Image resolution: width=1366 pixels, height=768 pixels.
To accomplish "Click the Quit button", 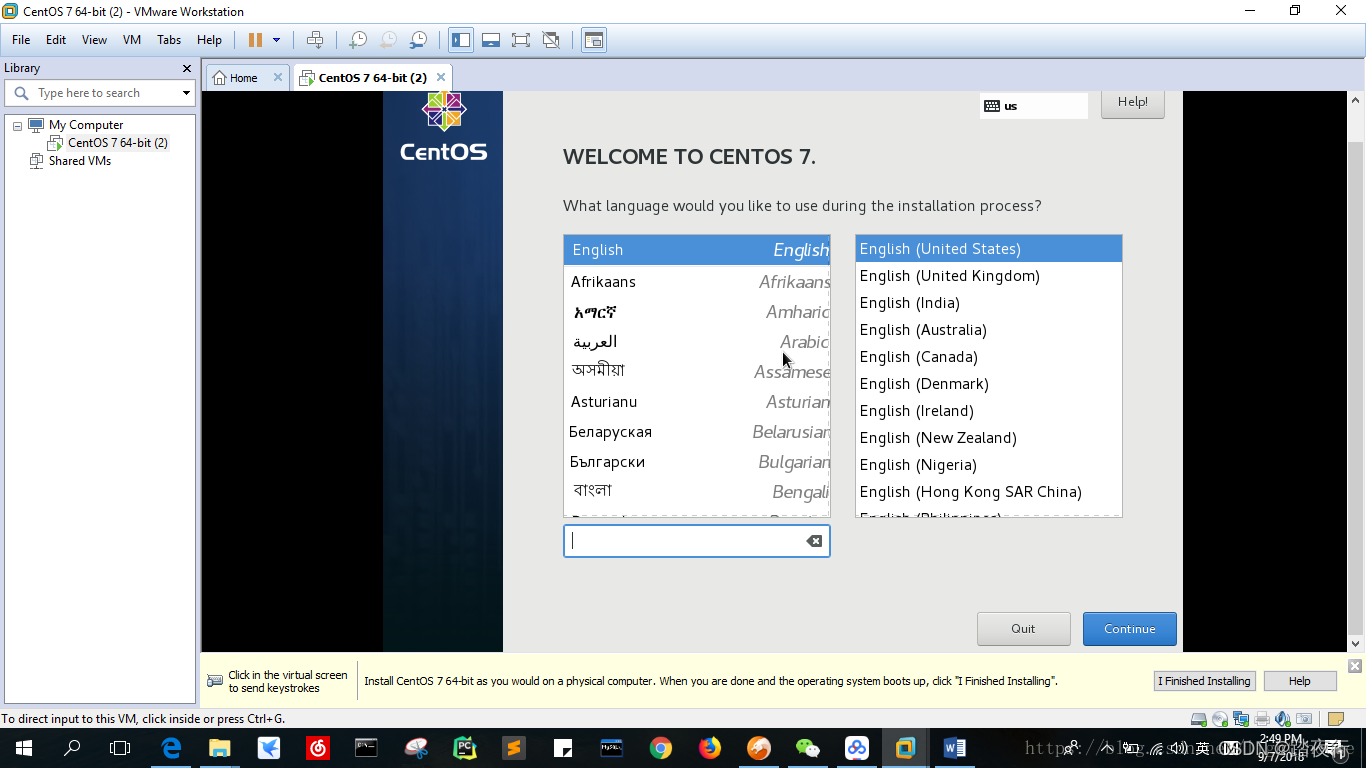I will pos(1023,629).
